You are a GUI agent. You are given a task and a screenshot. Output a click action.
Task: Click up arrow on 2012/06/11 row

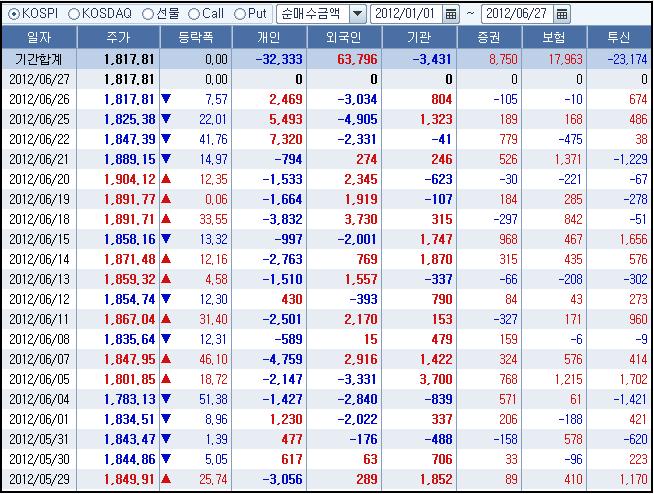click(166, 319)
